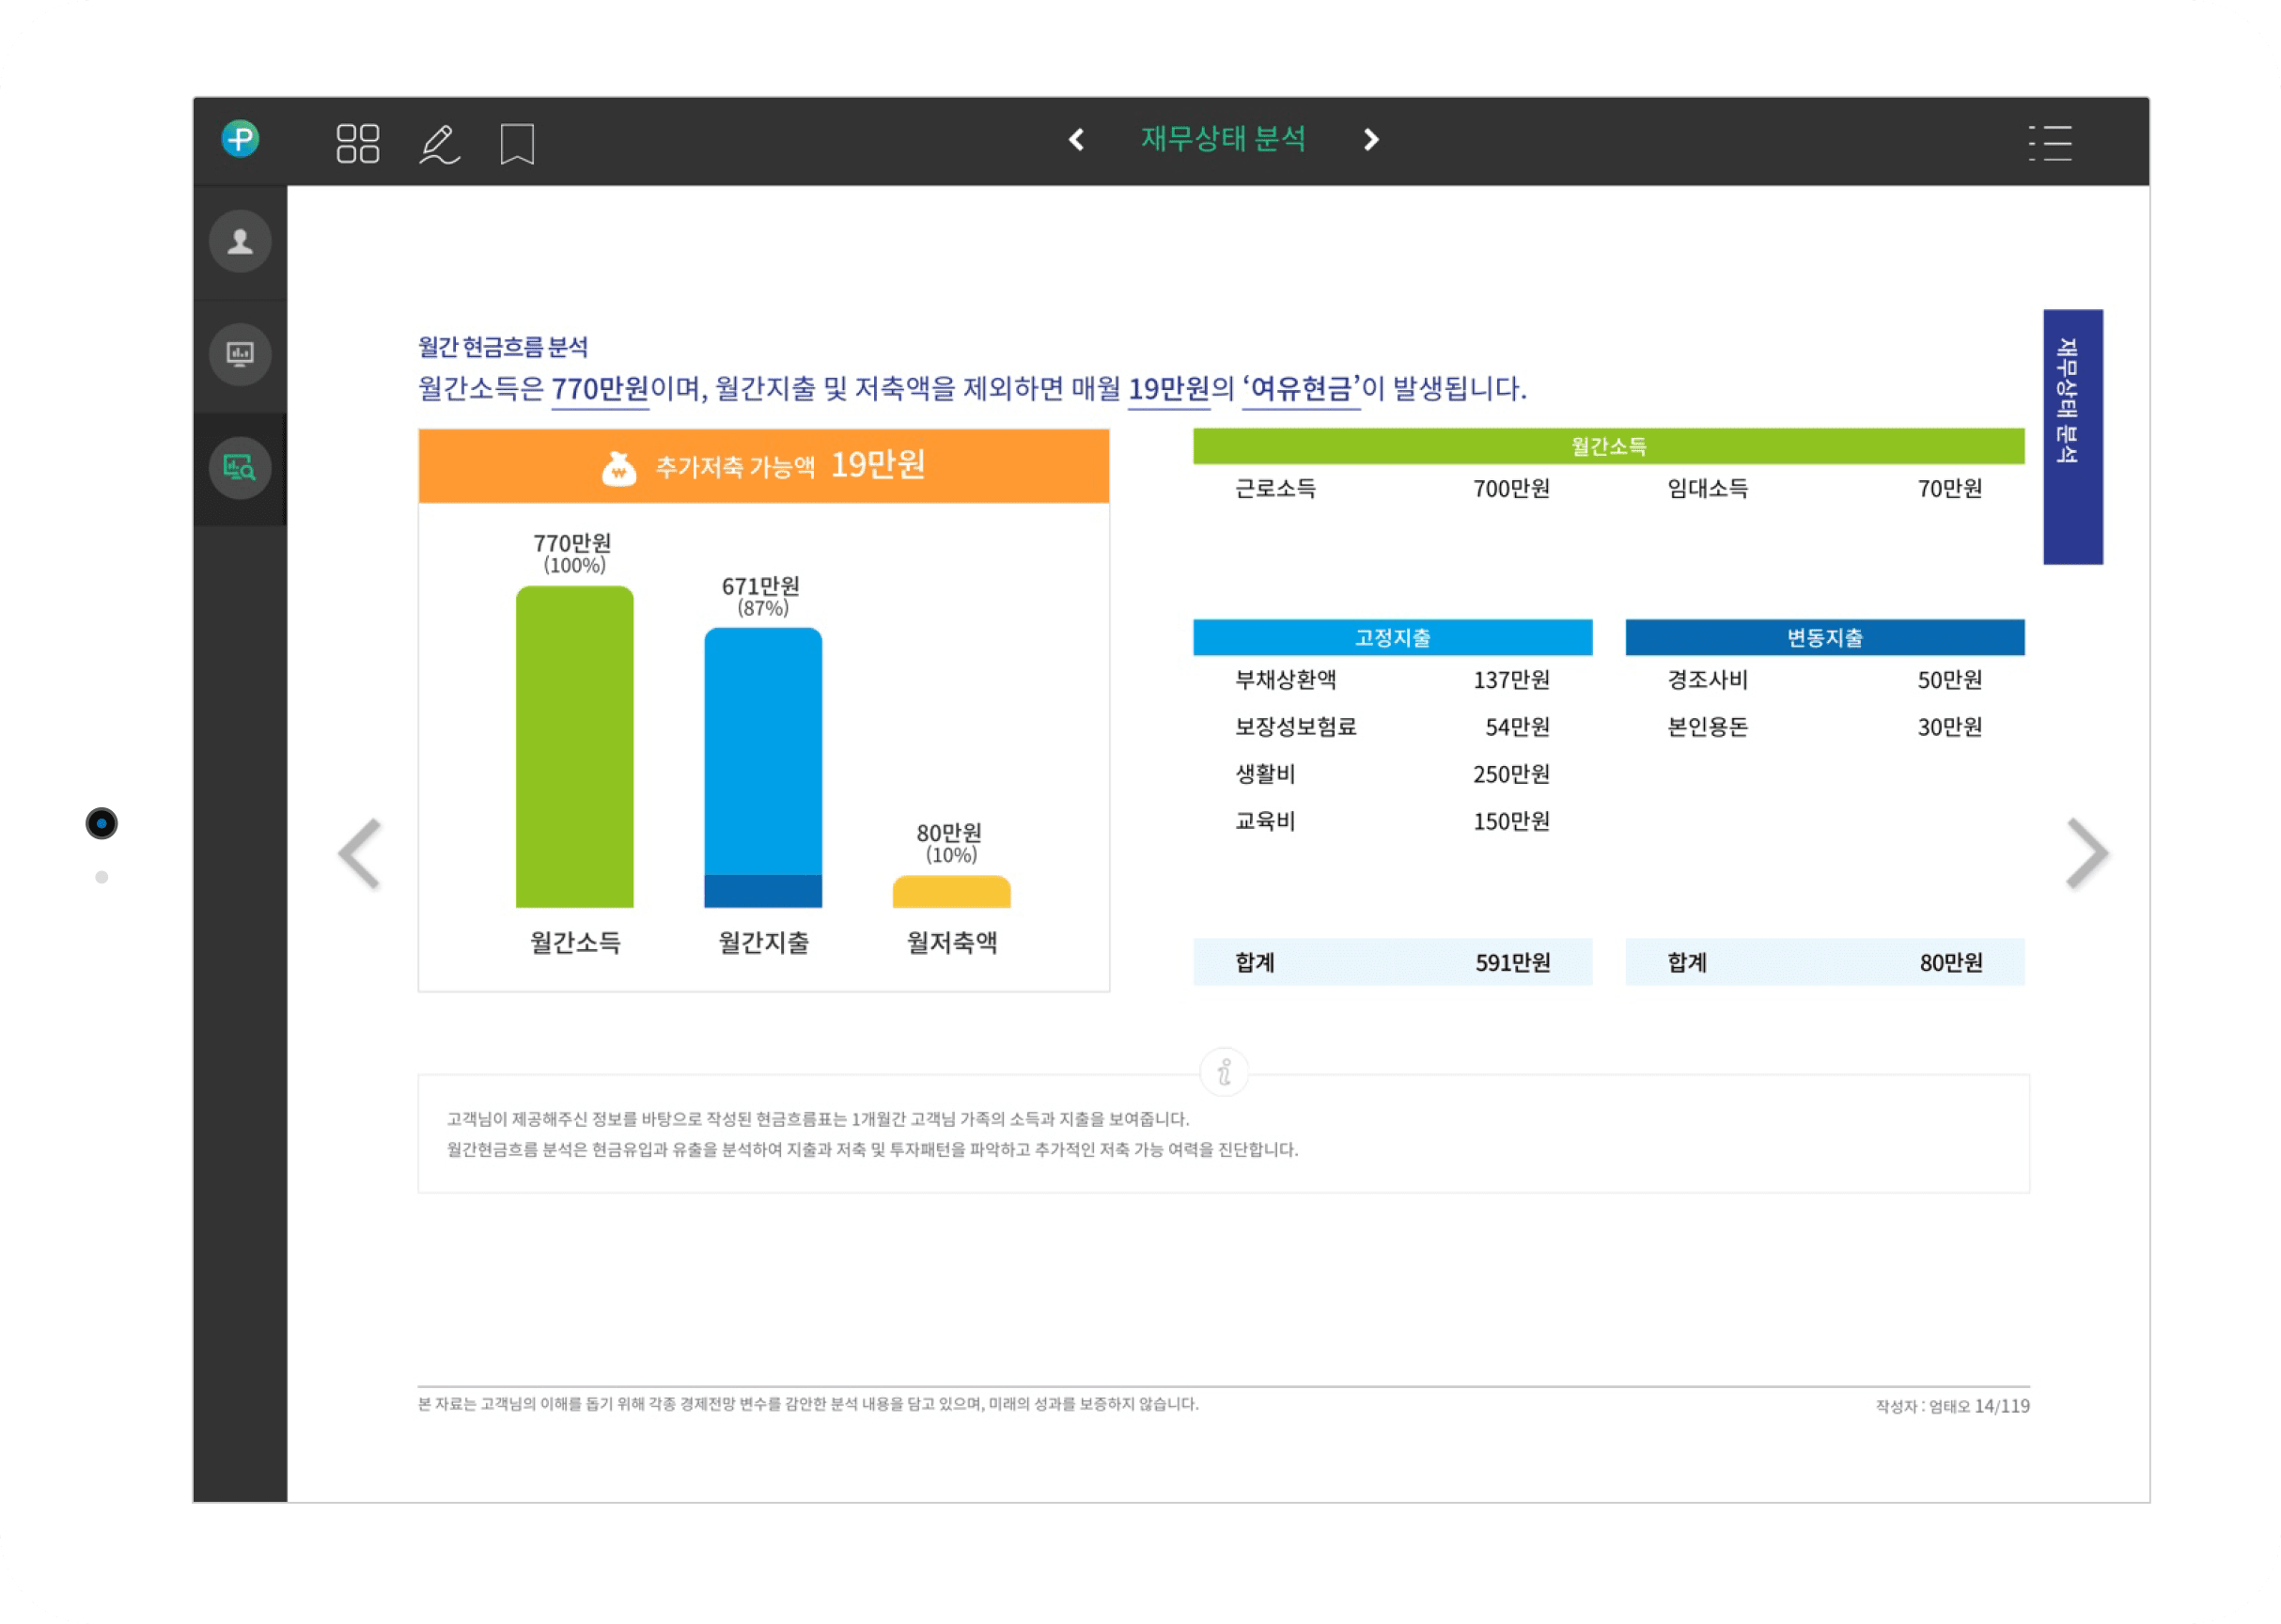Open the presentation chart sidebar icon

pyautogui.click(x=240, y=354)
